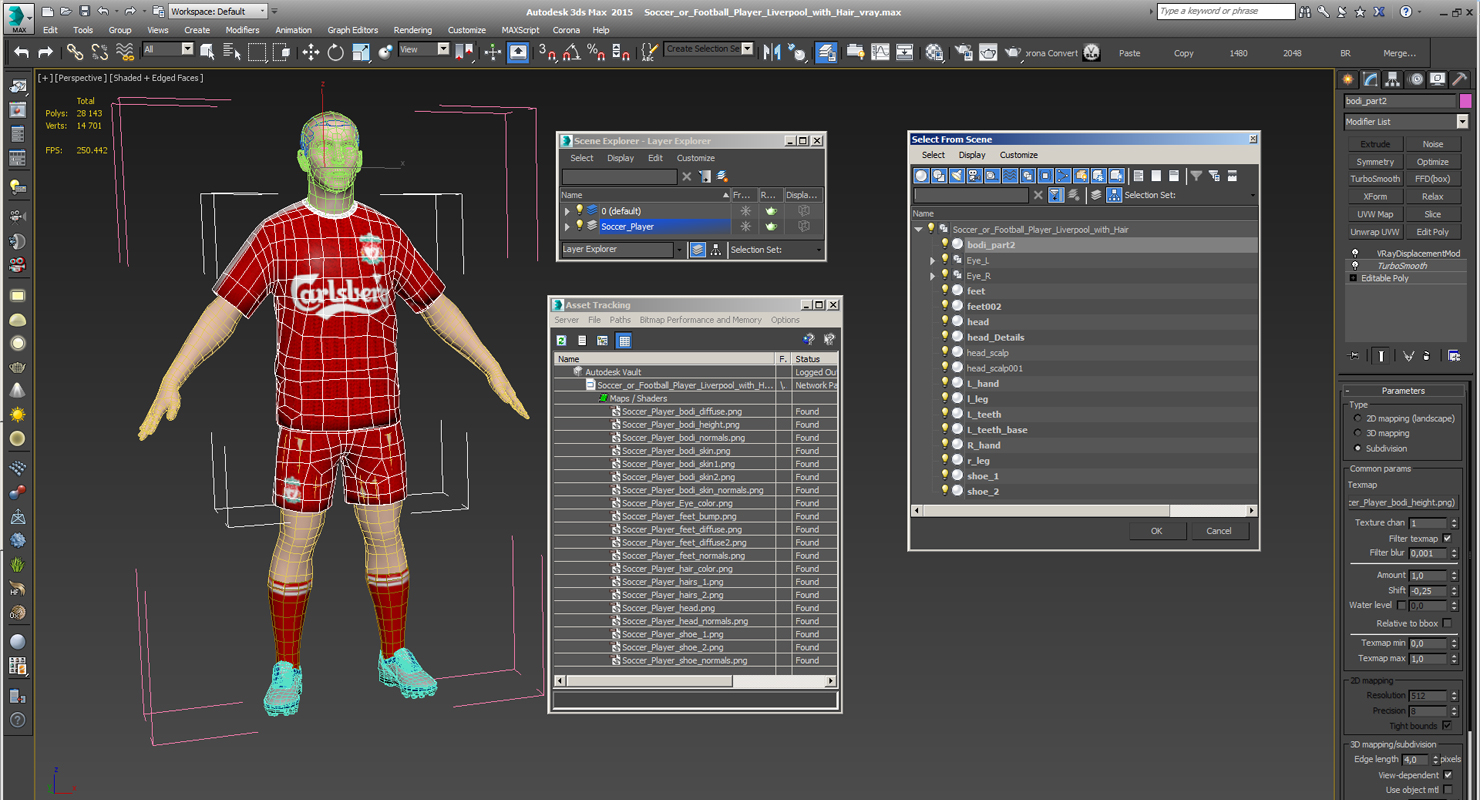Activate the Select and Scale tool
The image size is (1480, 800).
pos(361,52)
